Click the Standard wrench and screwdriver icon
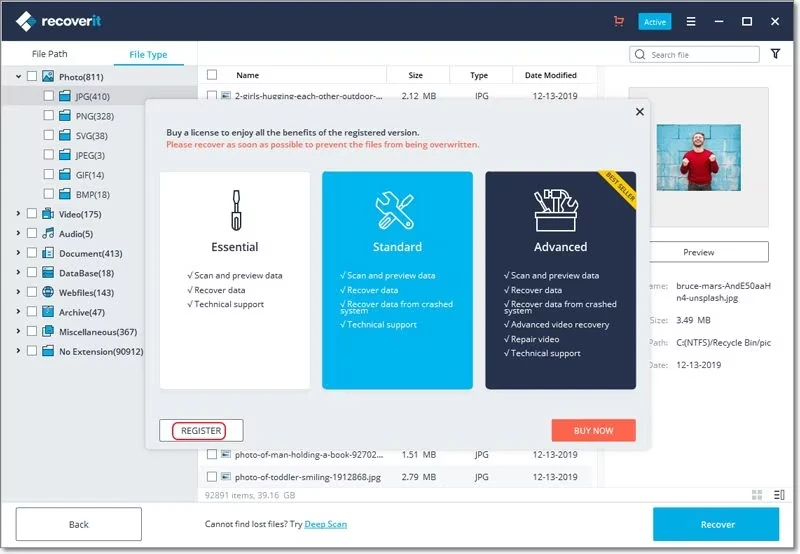 pyautogui.click(x=394, y=210)
